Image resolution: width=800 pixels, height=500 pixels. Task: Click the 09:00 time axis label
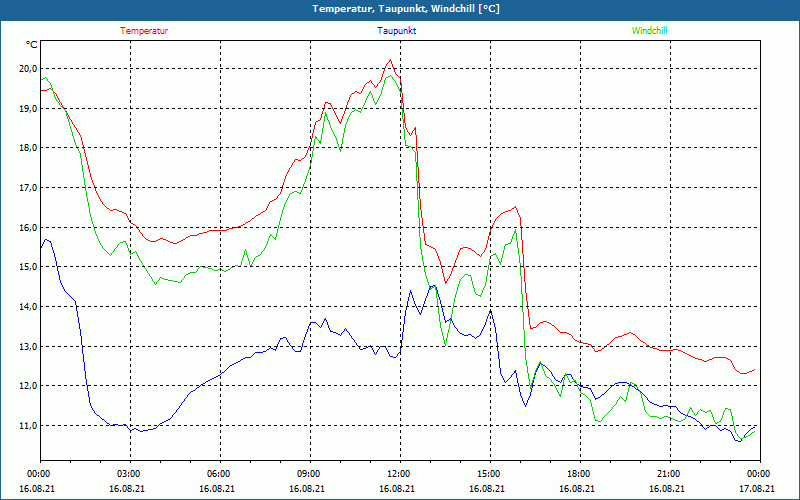[310, 473]
